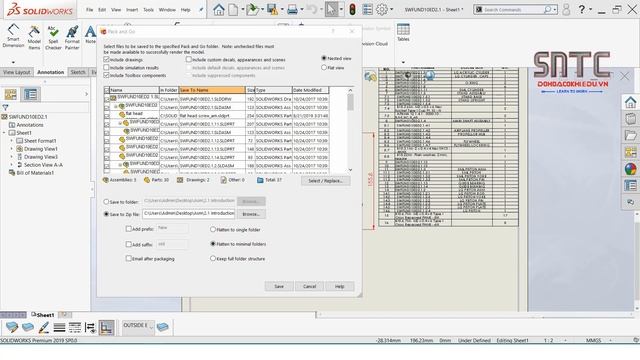
Task: Open the File Properties list icon
Action: 367,9
